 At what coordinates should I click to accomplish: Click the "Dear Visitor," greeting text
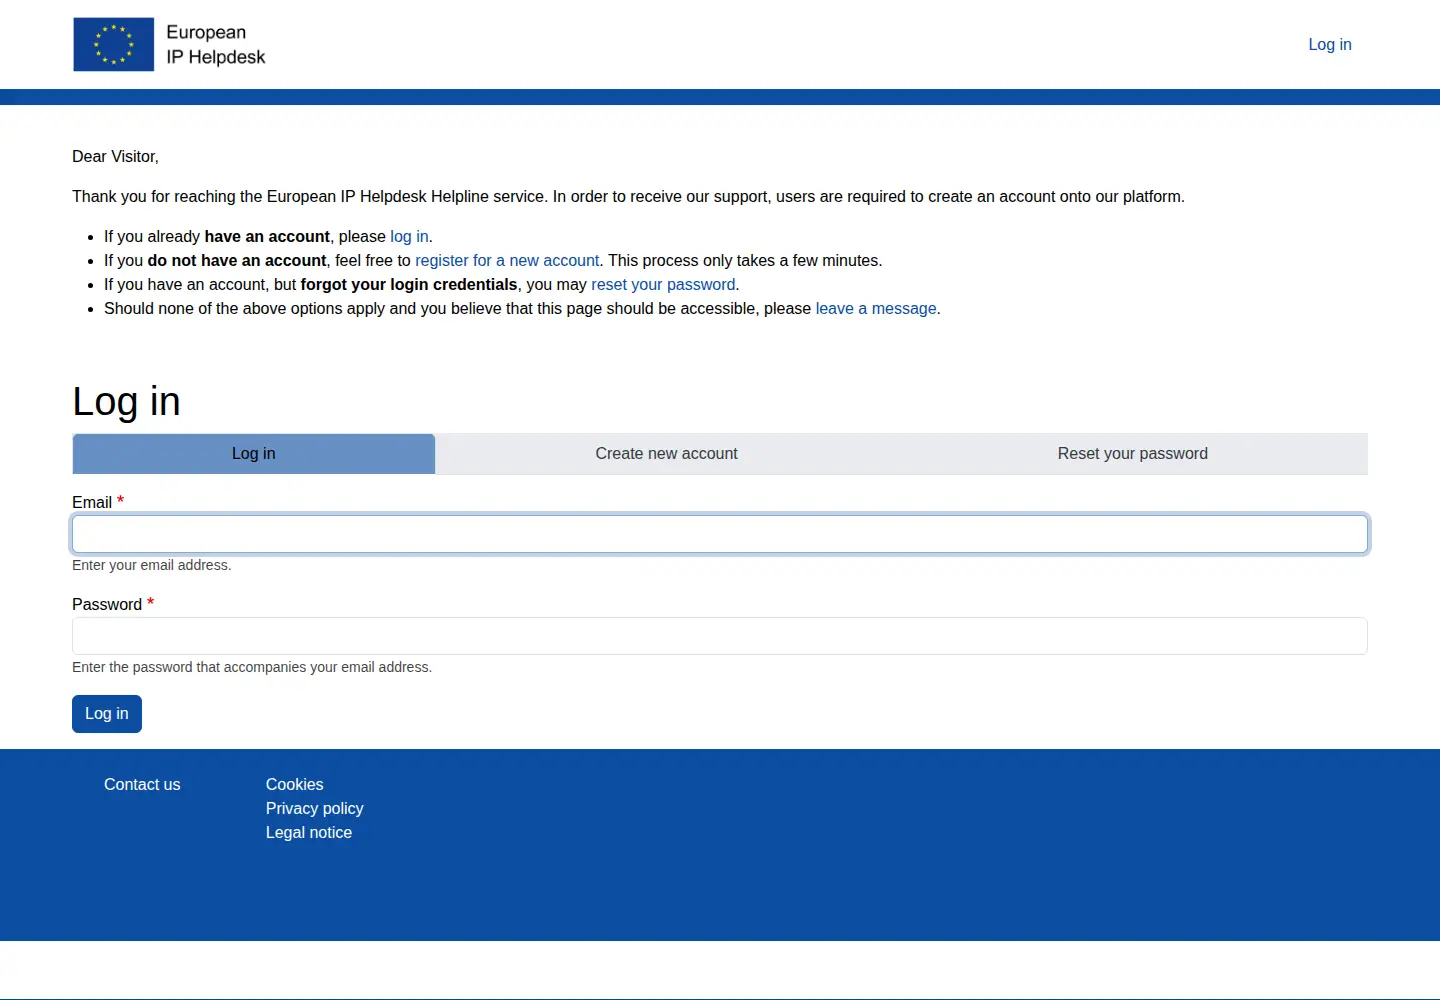[x=115, y=156]
